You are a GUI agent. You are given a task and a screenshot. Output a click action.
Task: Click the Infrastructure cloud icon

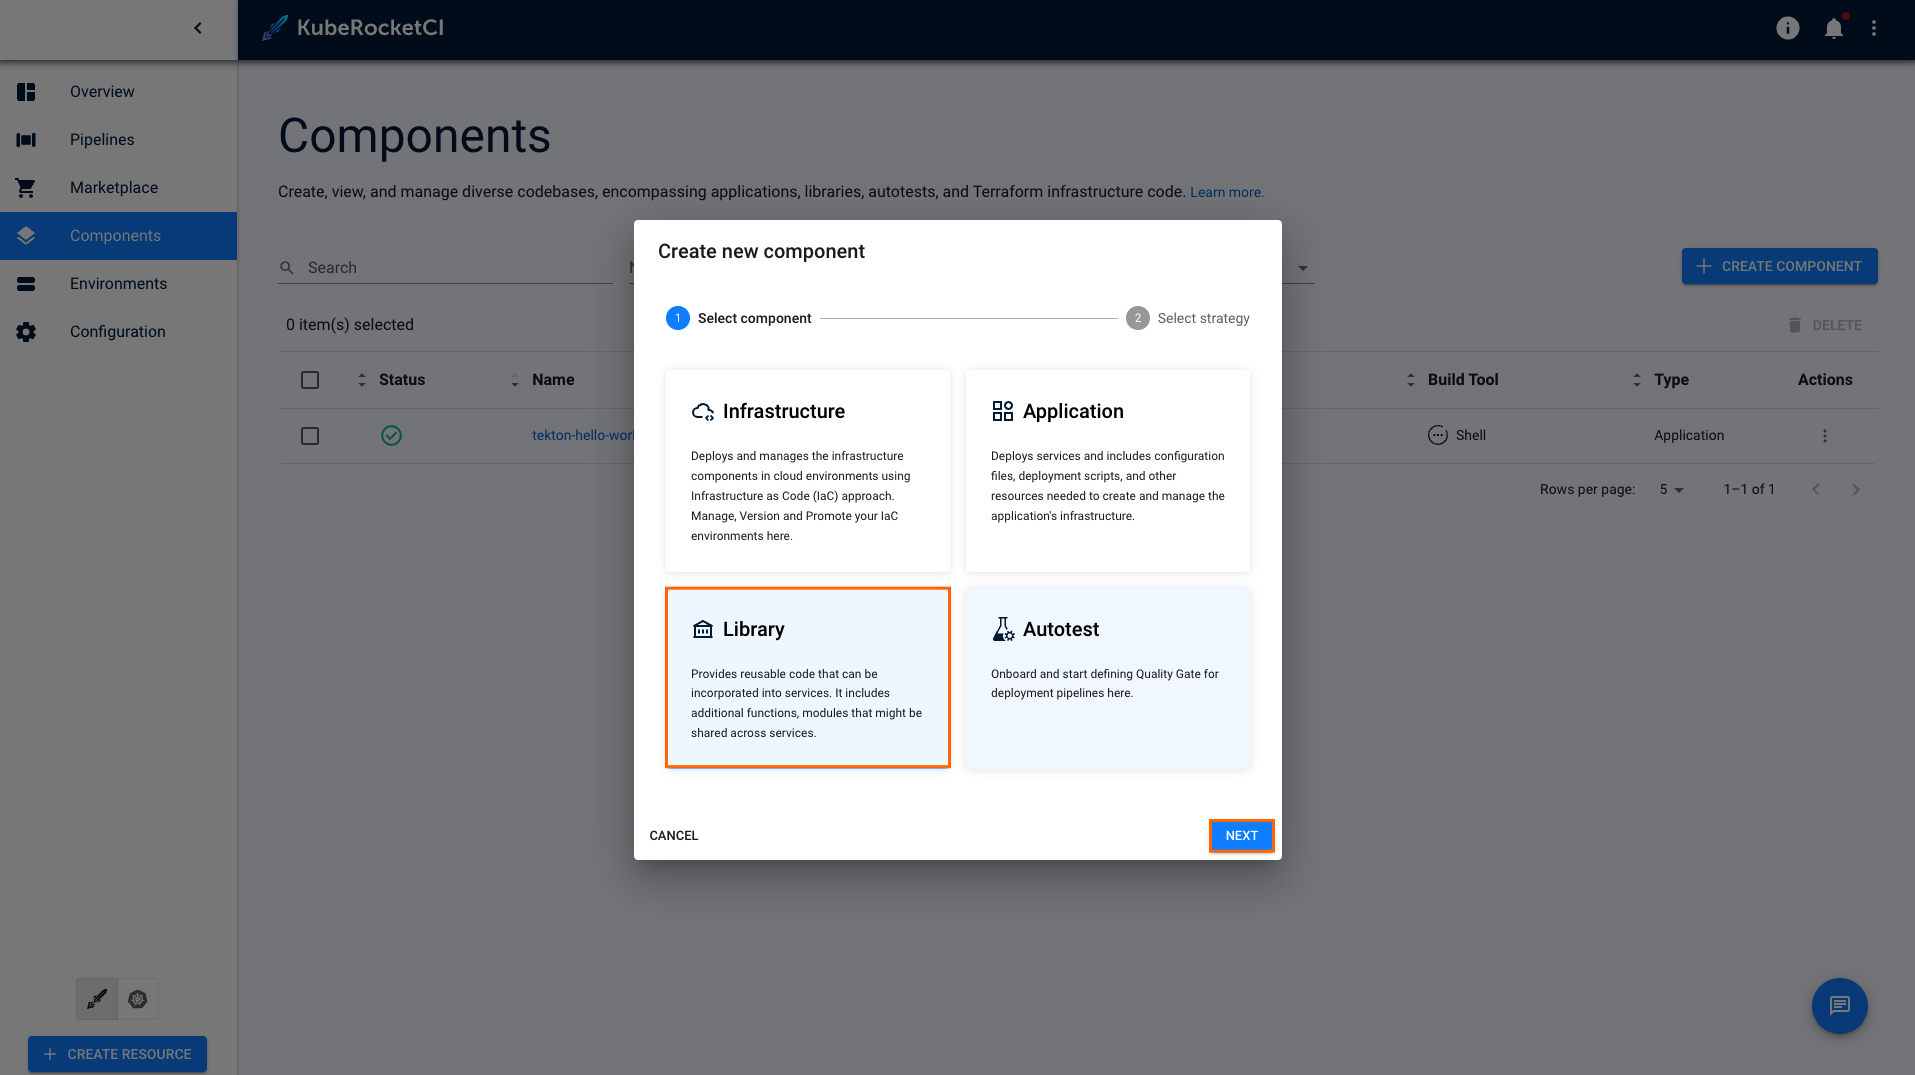703,412
